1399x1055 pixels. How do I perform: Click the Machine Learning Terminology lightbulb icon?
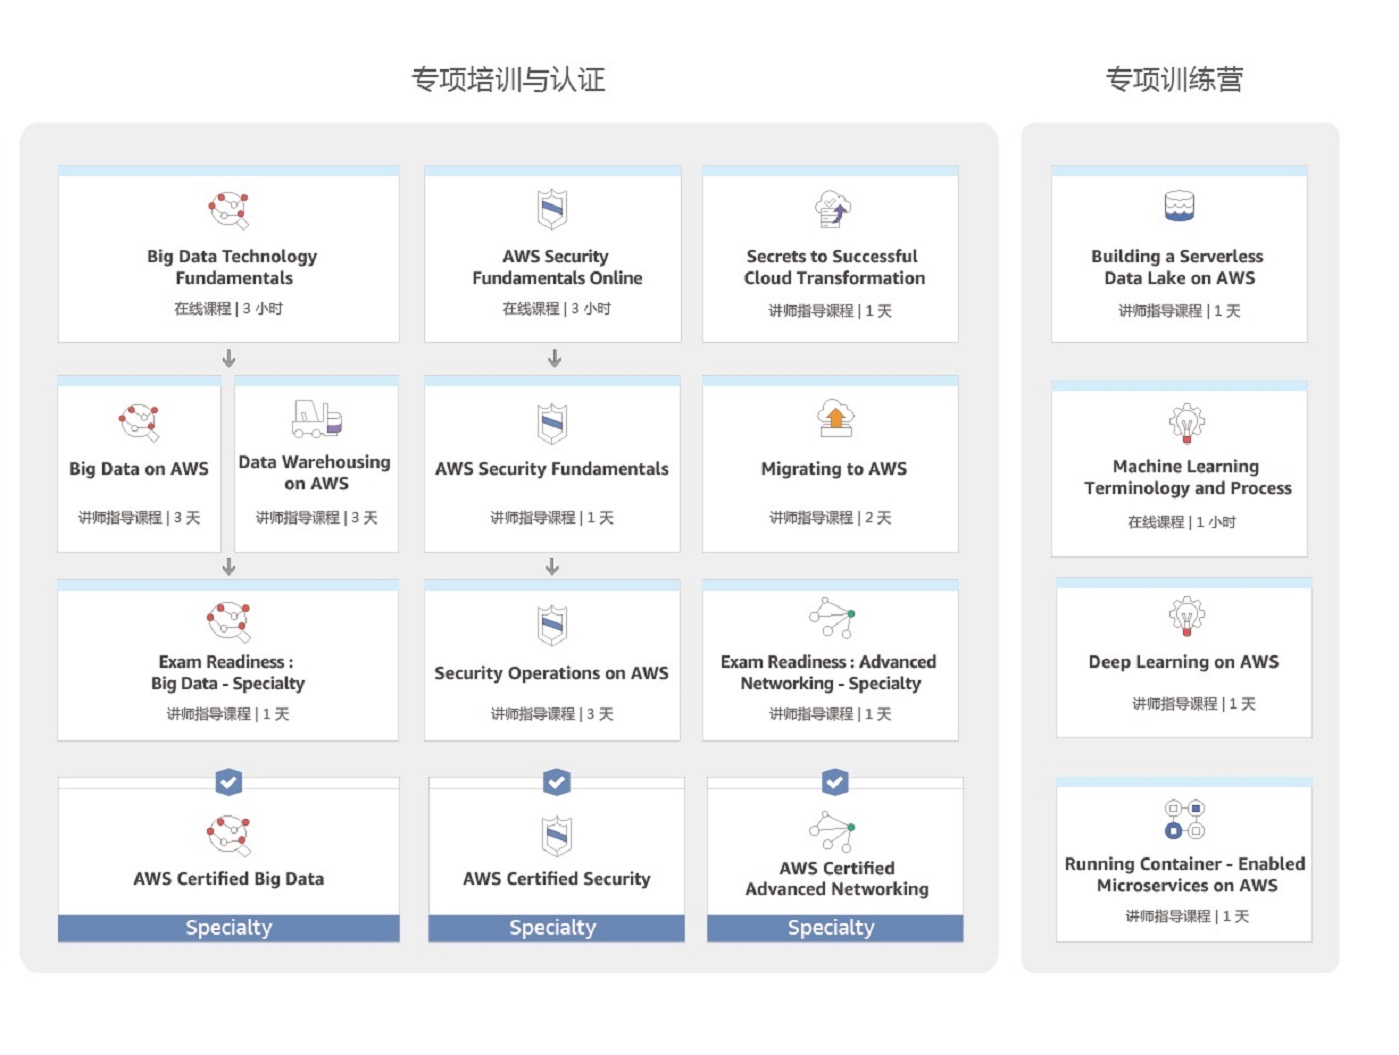point(1187,423)
